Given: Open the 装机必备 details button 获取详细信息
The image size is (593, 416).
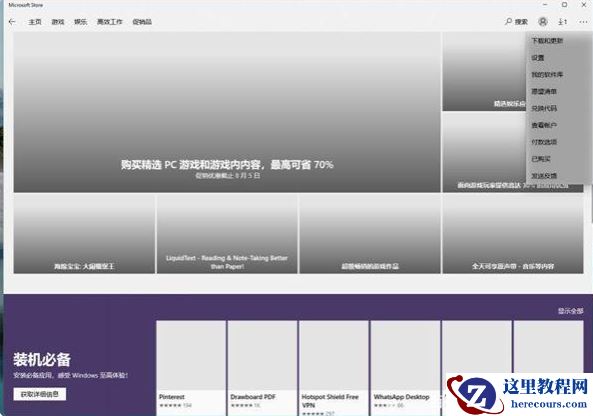Looking at the screenshot, I should [x=40, y=394].
